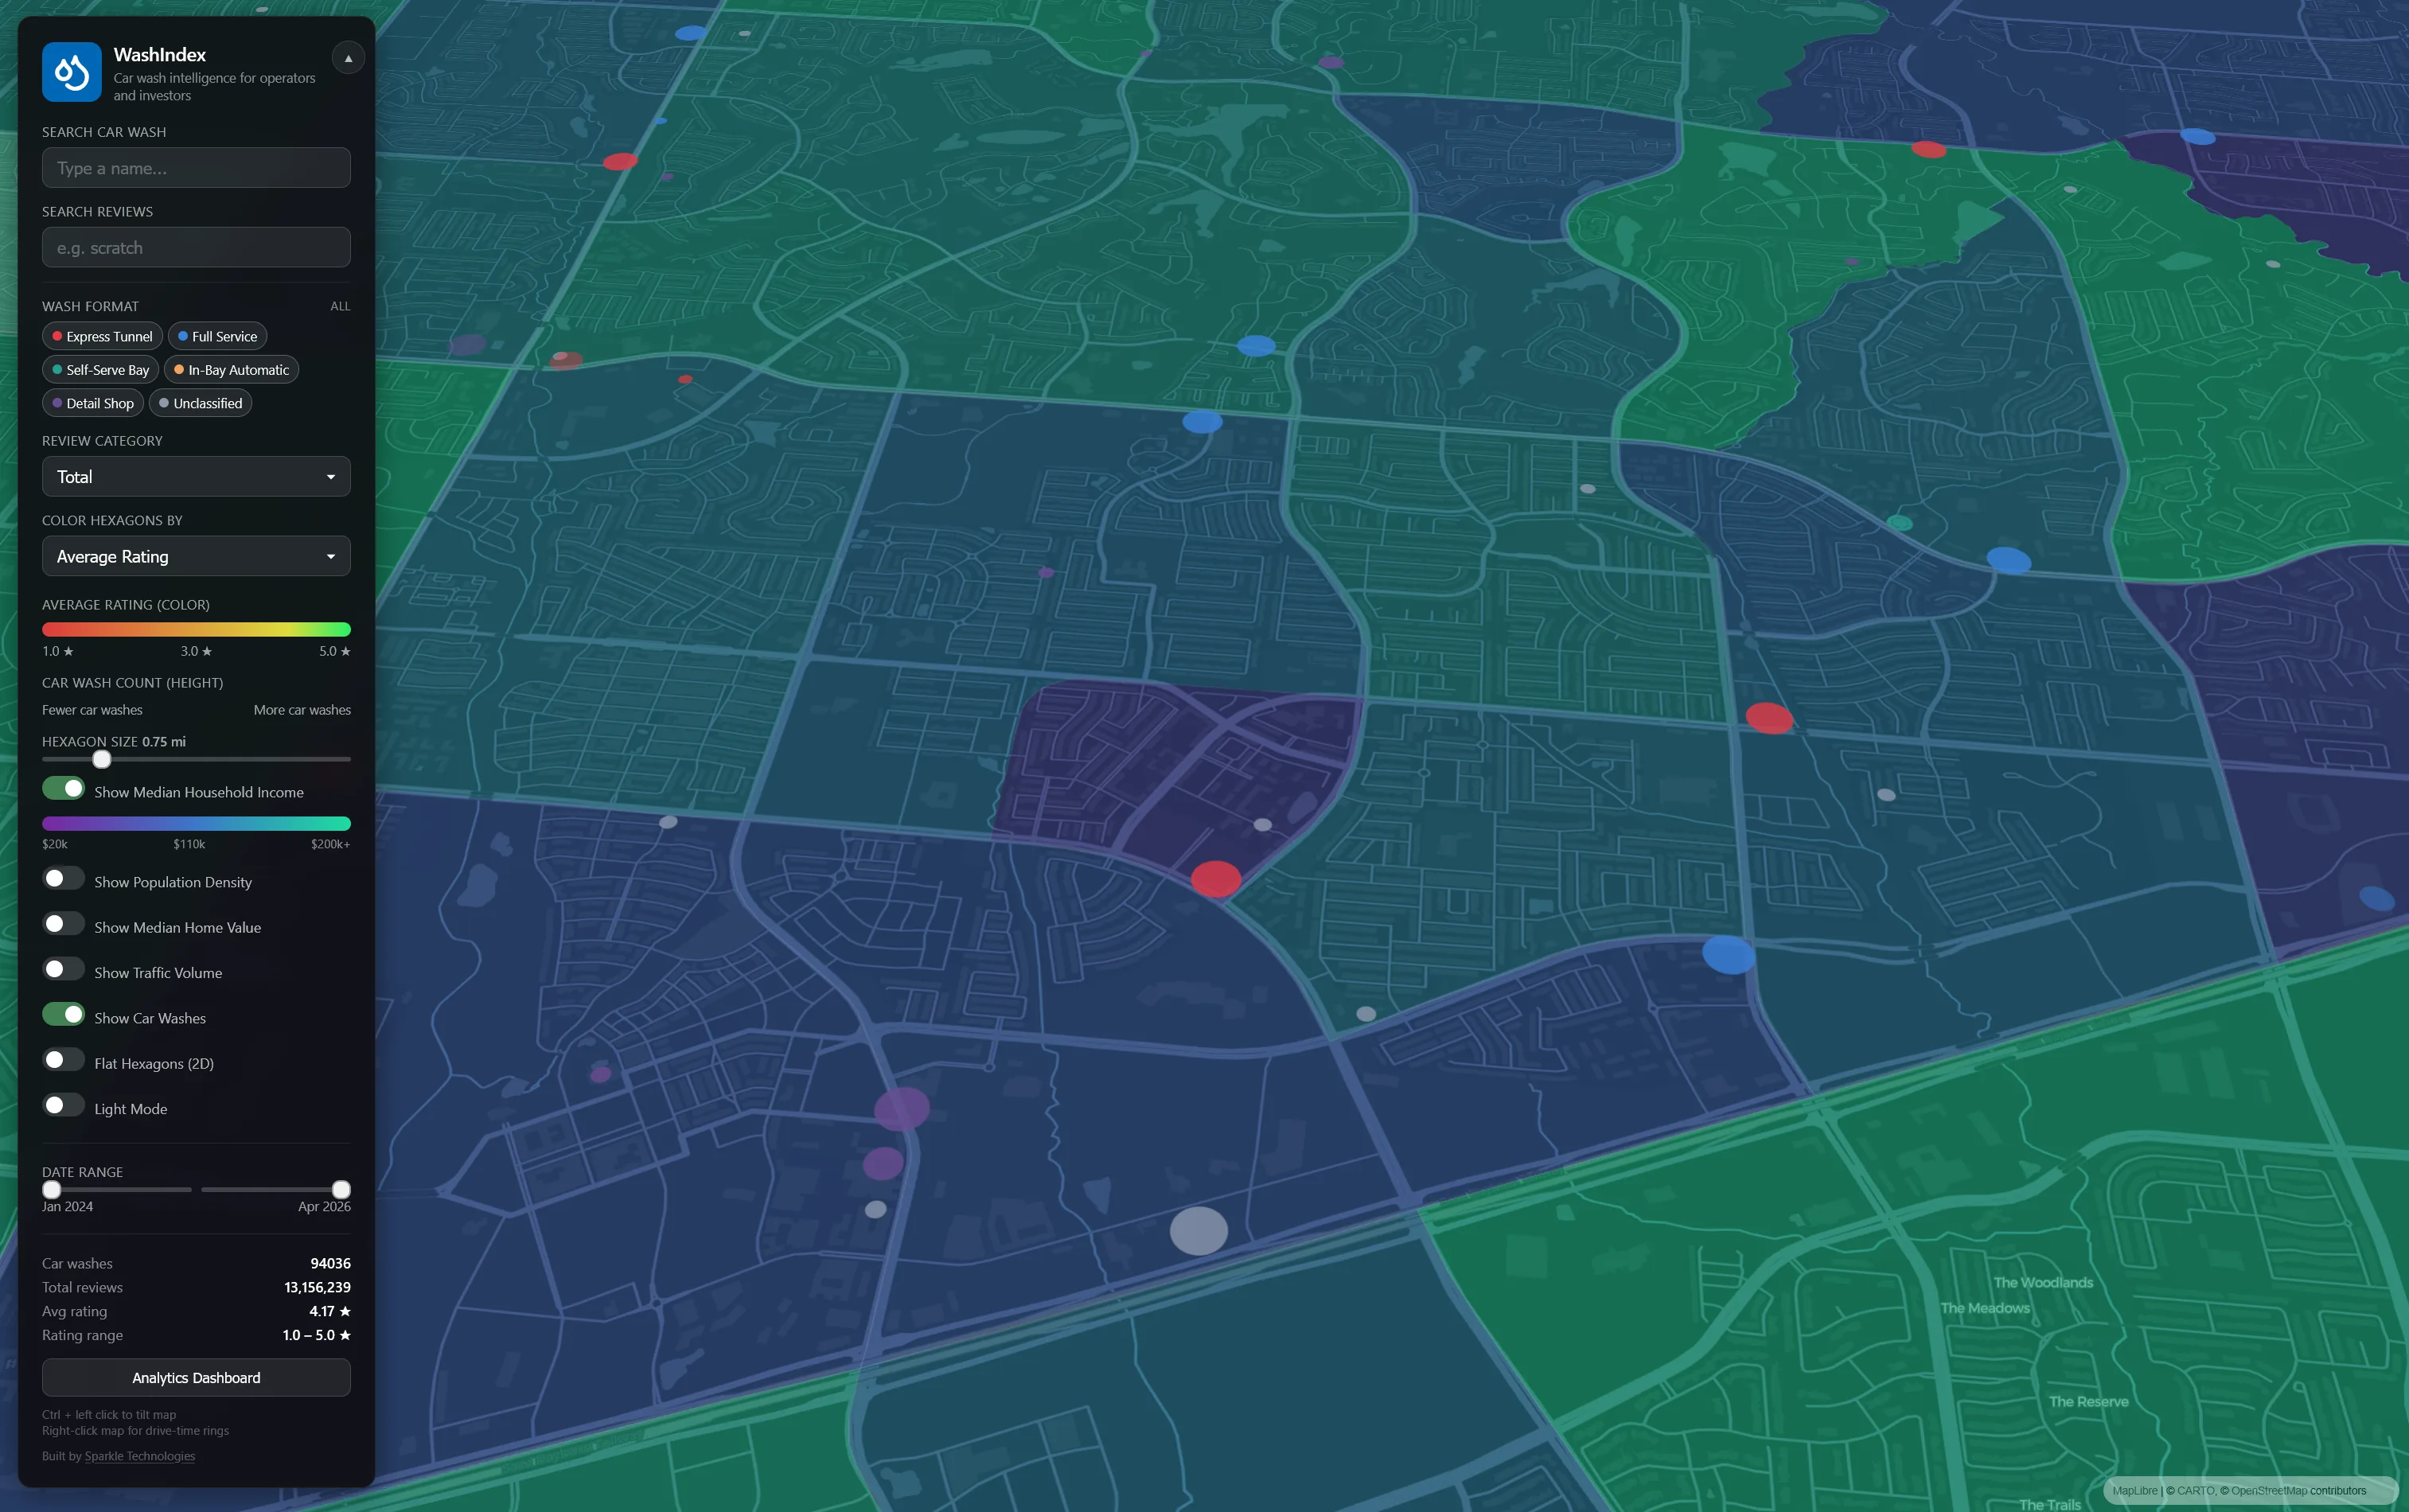Toggle the Unclassified format chip
This screenshot has height=1512, width=2409.
(x=200, y=403)
